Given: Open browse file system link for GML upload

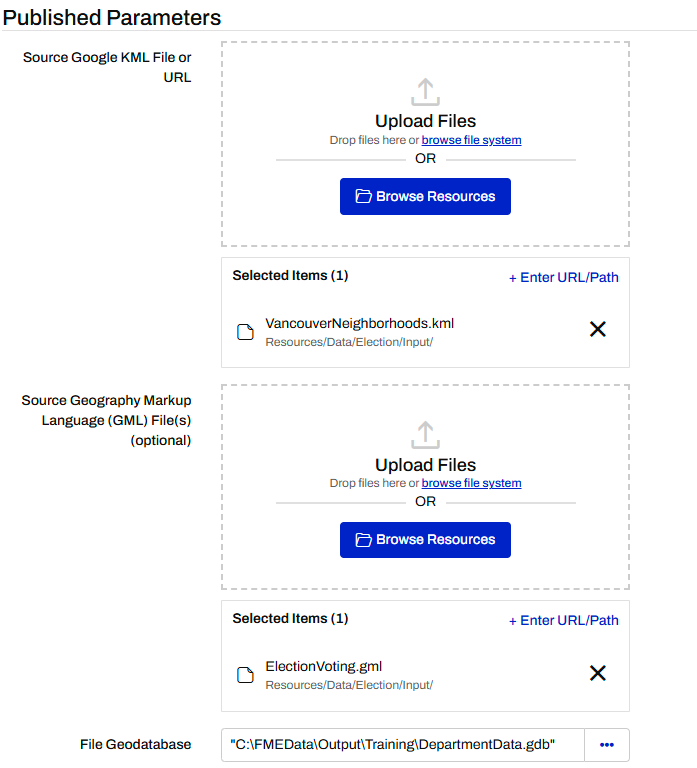Looking at the screenshot, I should (x=471, y=483).
